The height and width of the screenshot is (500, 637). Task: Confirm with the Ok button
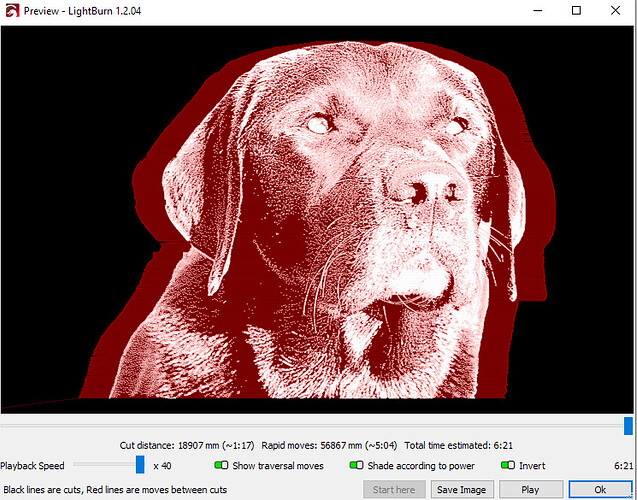pos(600,489)
